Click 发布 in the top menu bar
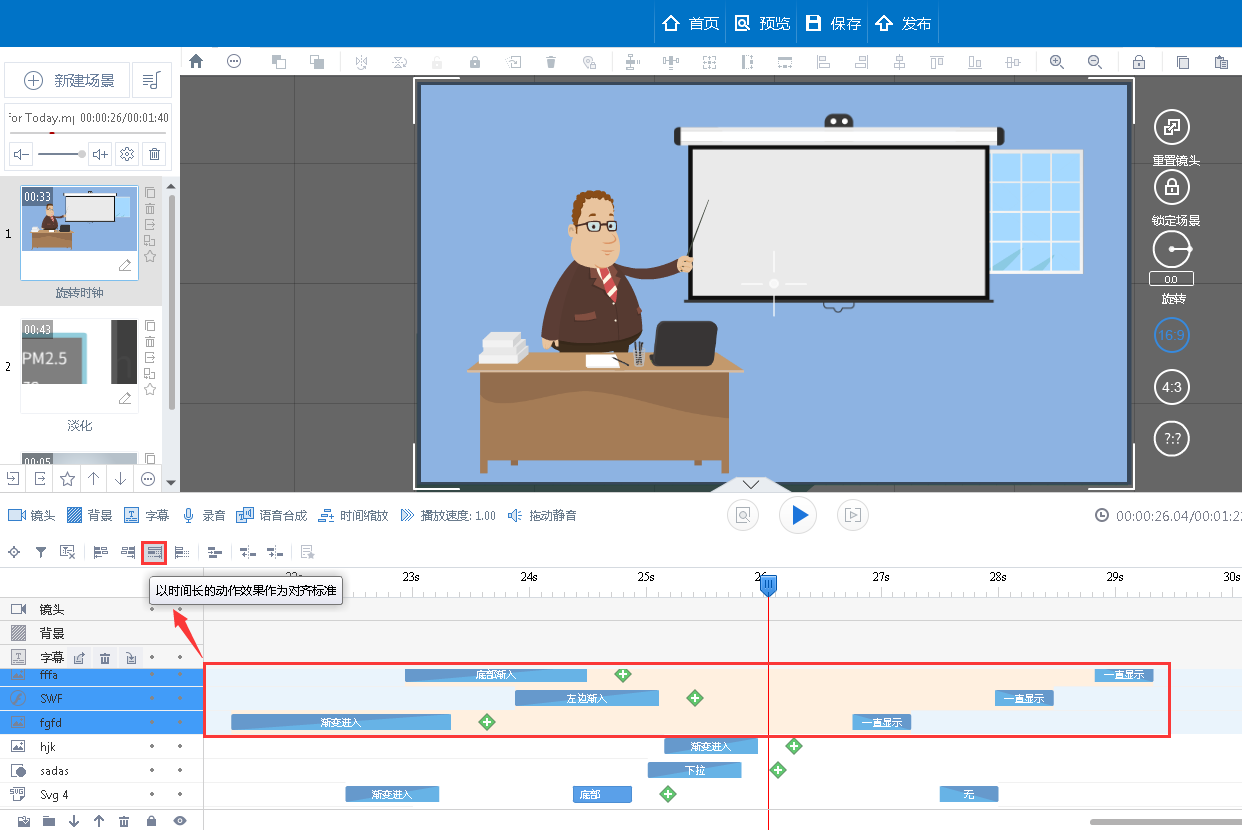1242x830 pixels. tap(903, 23)
